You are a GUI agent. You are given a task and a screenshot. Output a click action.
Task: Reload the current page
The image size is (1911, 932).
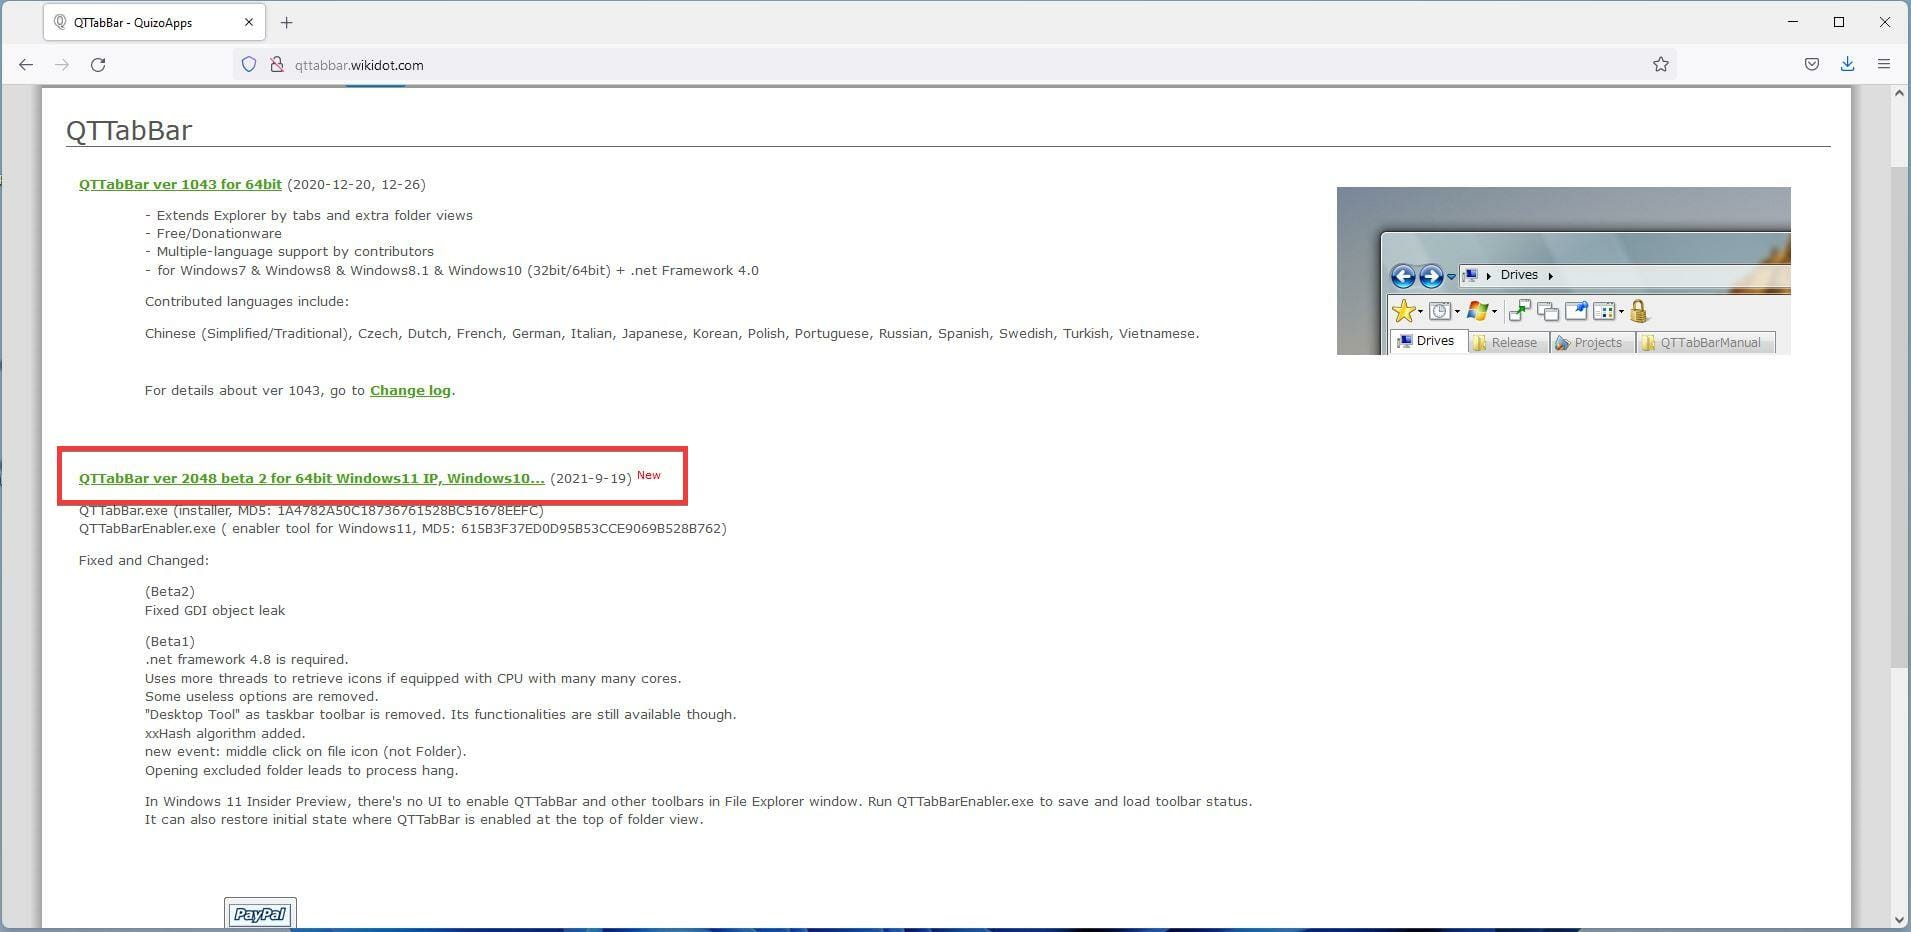point(98,64)
